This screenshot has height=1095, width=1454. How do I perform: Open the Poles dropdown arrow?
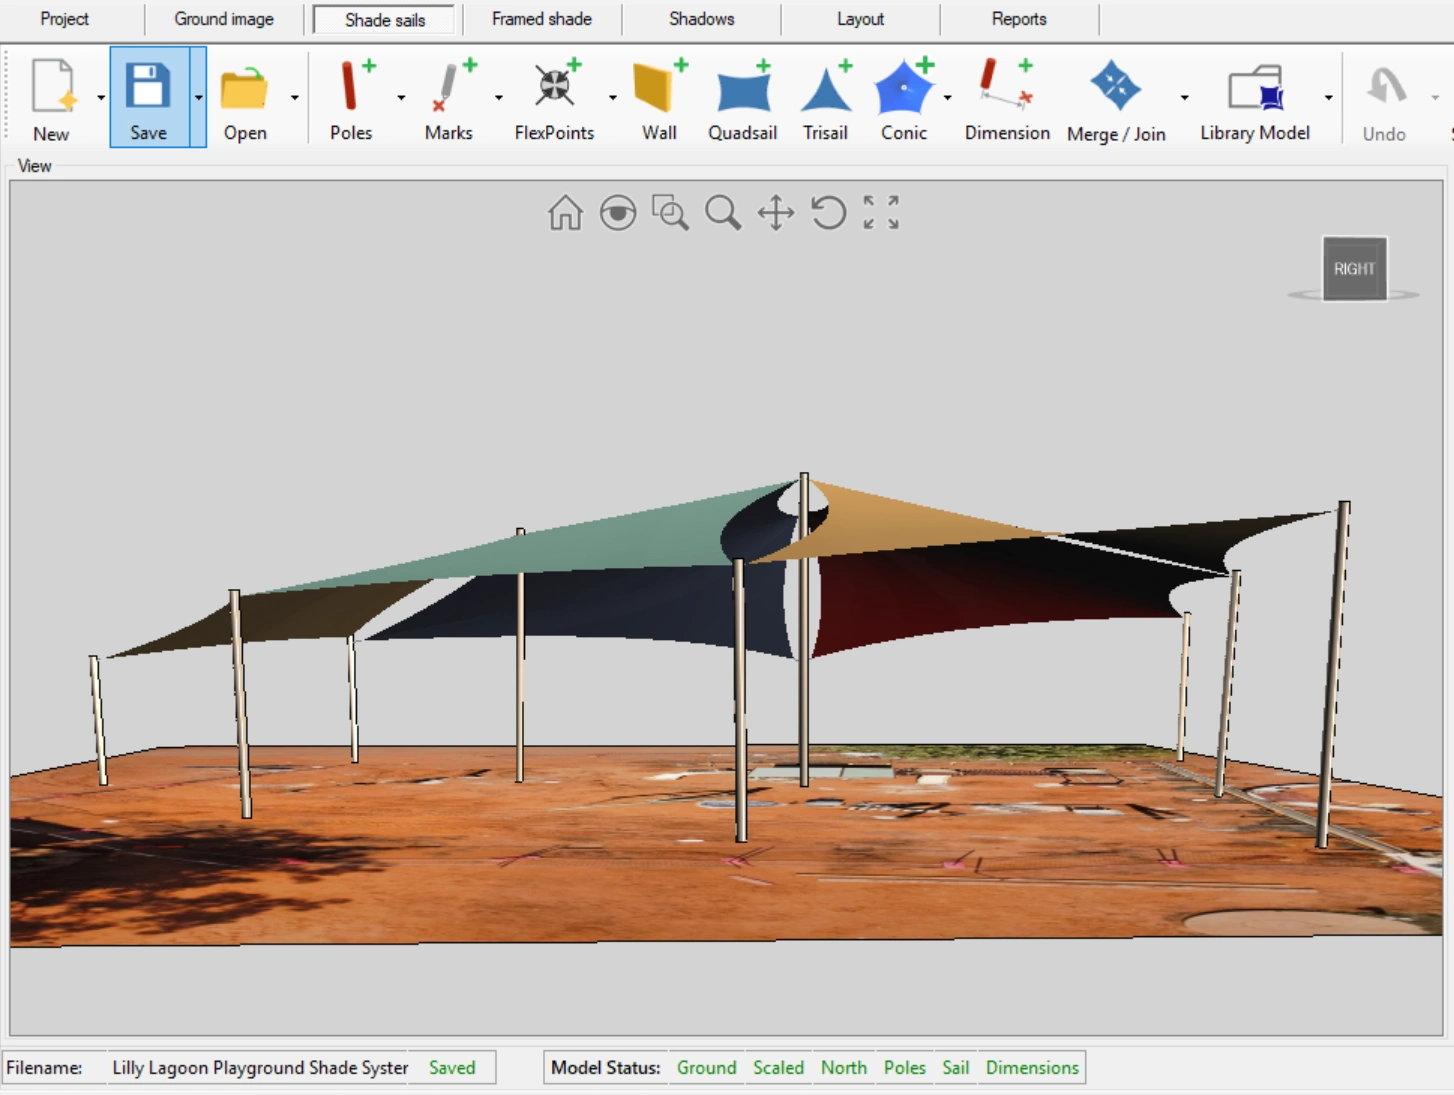402,97
